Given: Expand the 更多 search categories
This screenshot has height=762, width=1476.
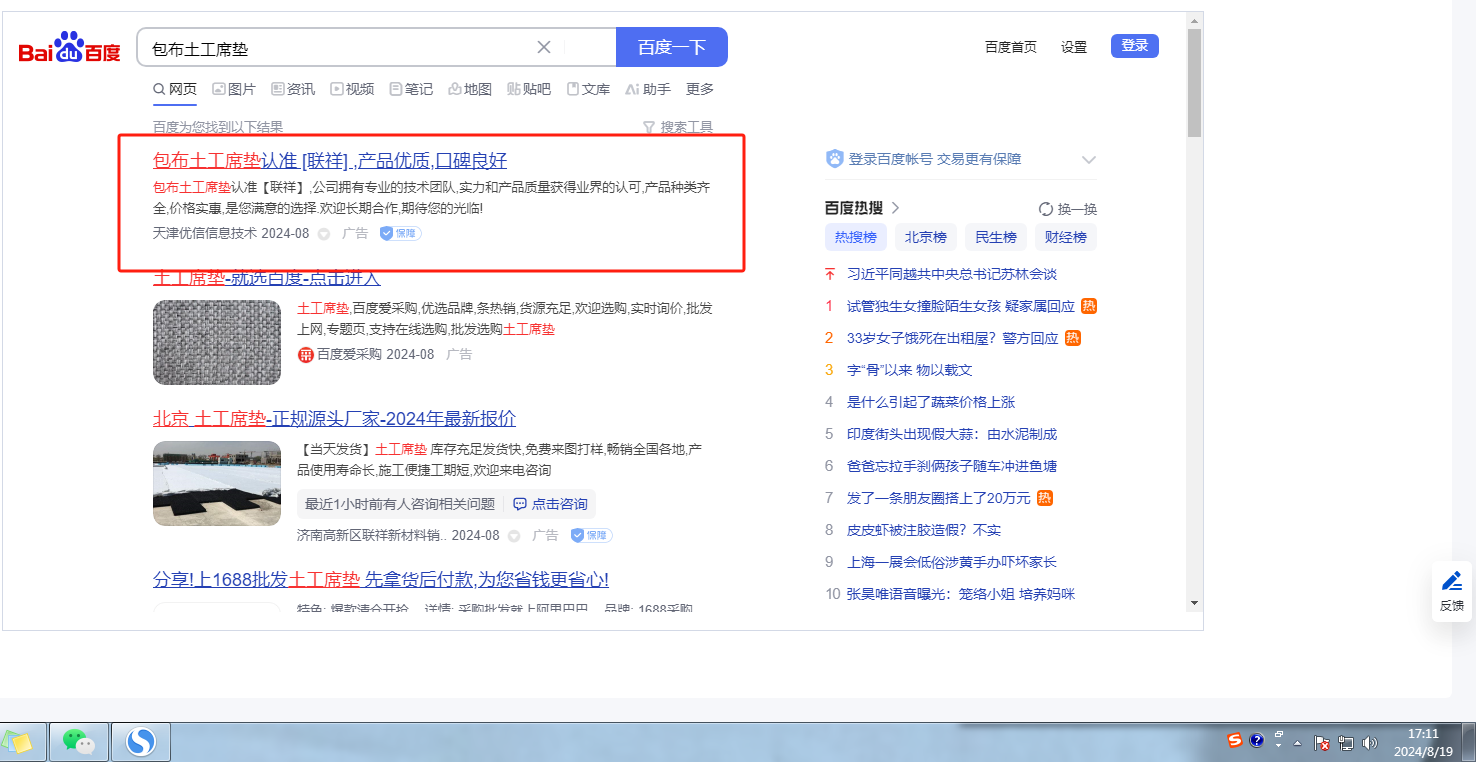Looking at the screenshot, I should (x=700, y=89).
